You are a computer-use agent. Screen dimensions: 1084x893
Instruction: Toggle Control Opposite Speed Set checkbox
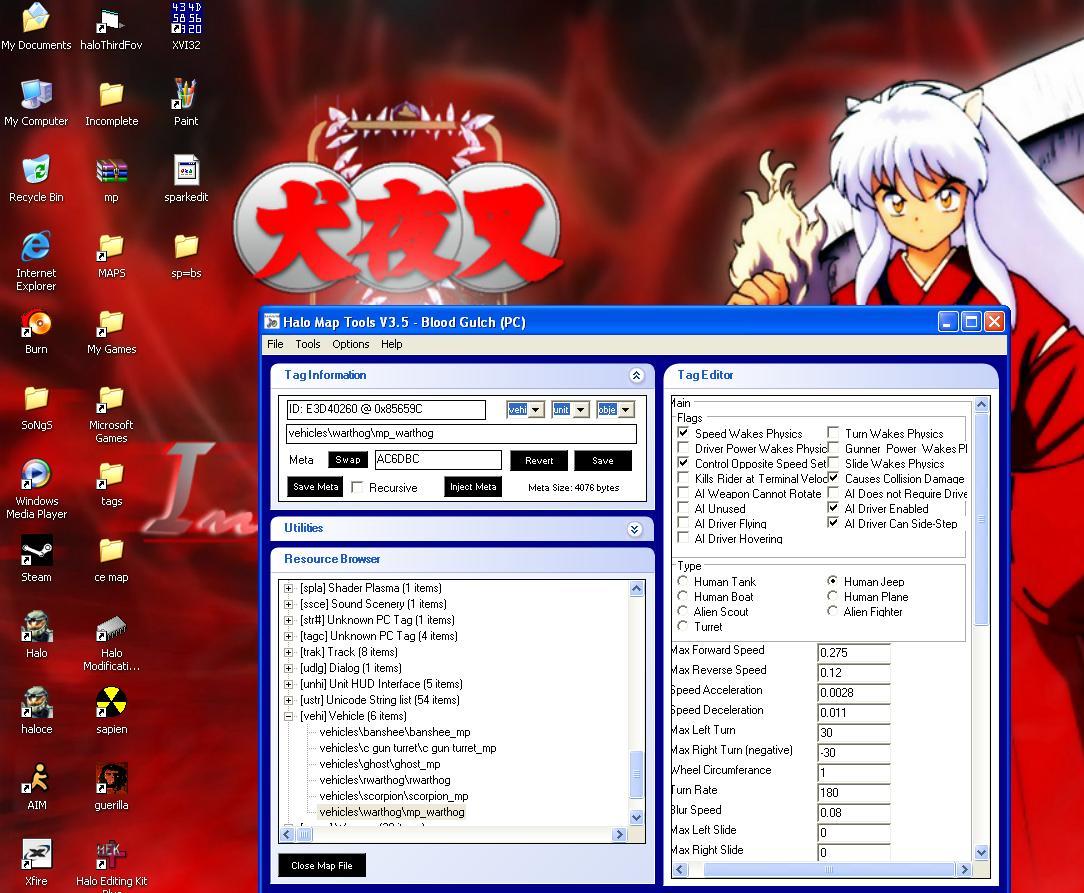click(x=683, y=462)
